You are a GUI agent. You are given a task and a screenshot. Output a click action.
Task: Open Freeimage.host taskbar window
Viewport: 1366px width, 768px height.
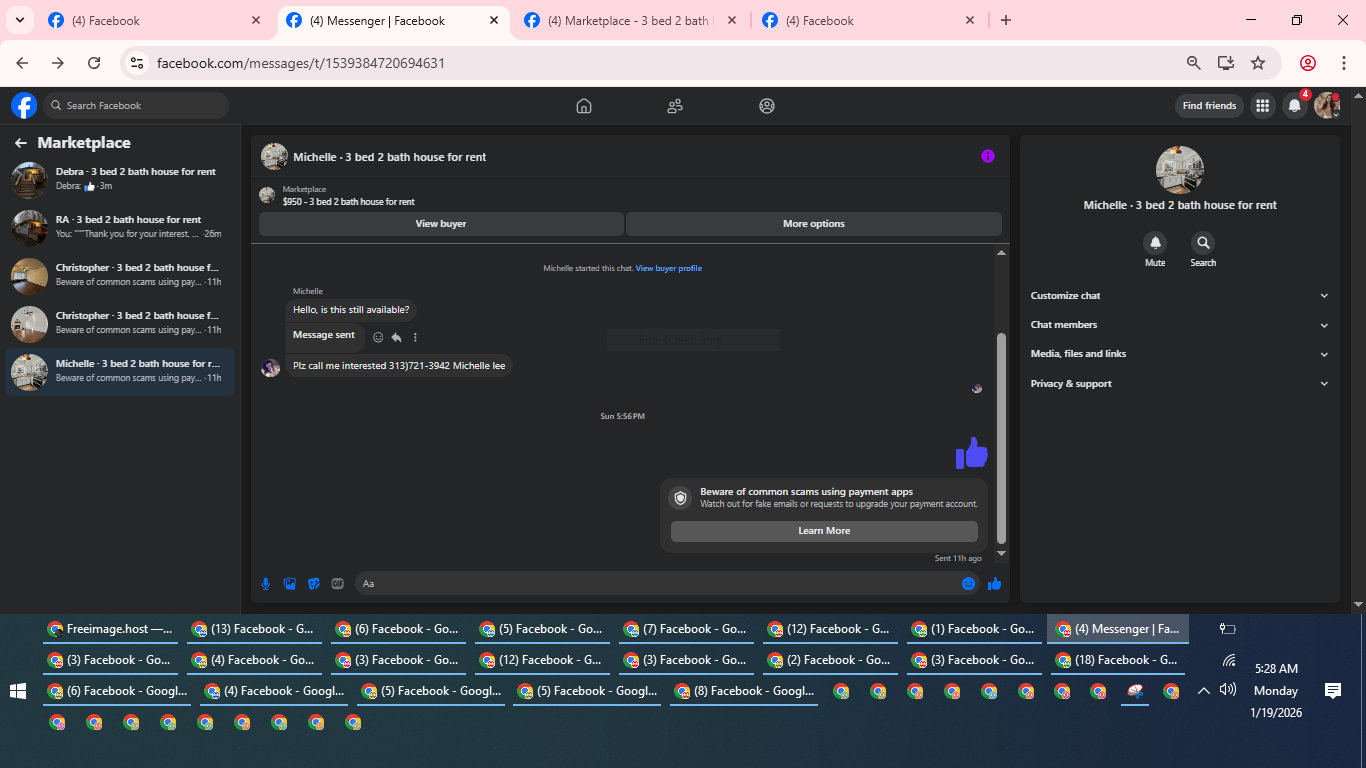coord(110,629)
